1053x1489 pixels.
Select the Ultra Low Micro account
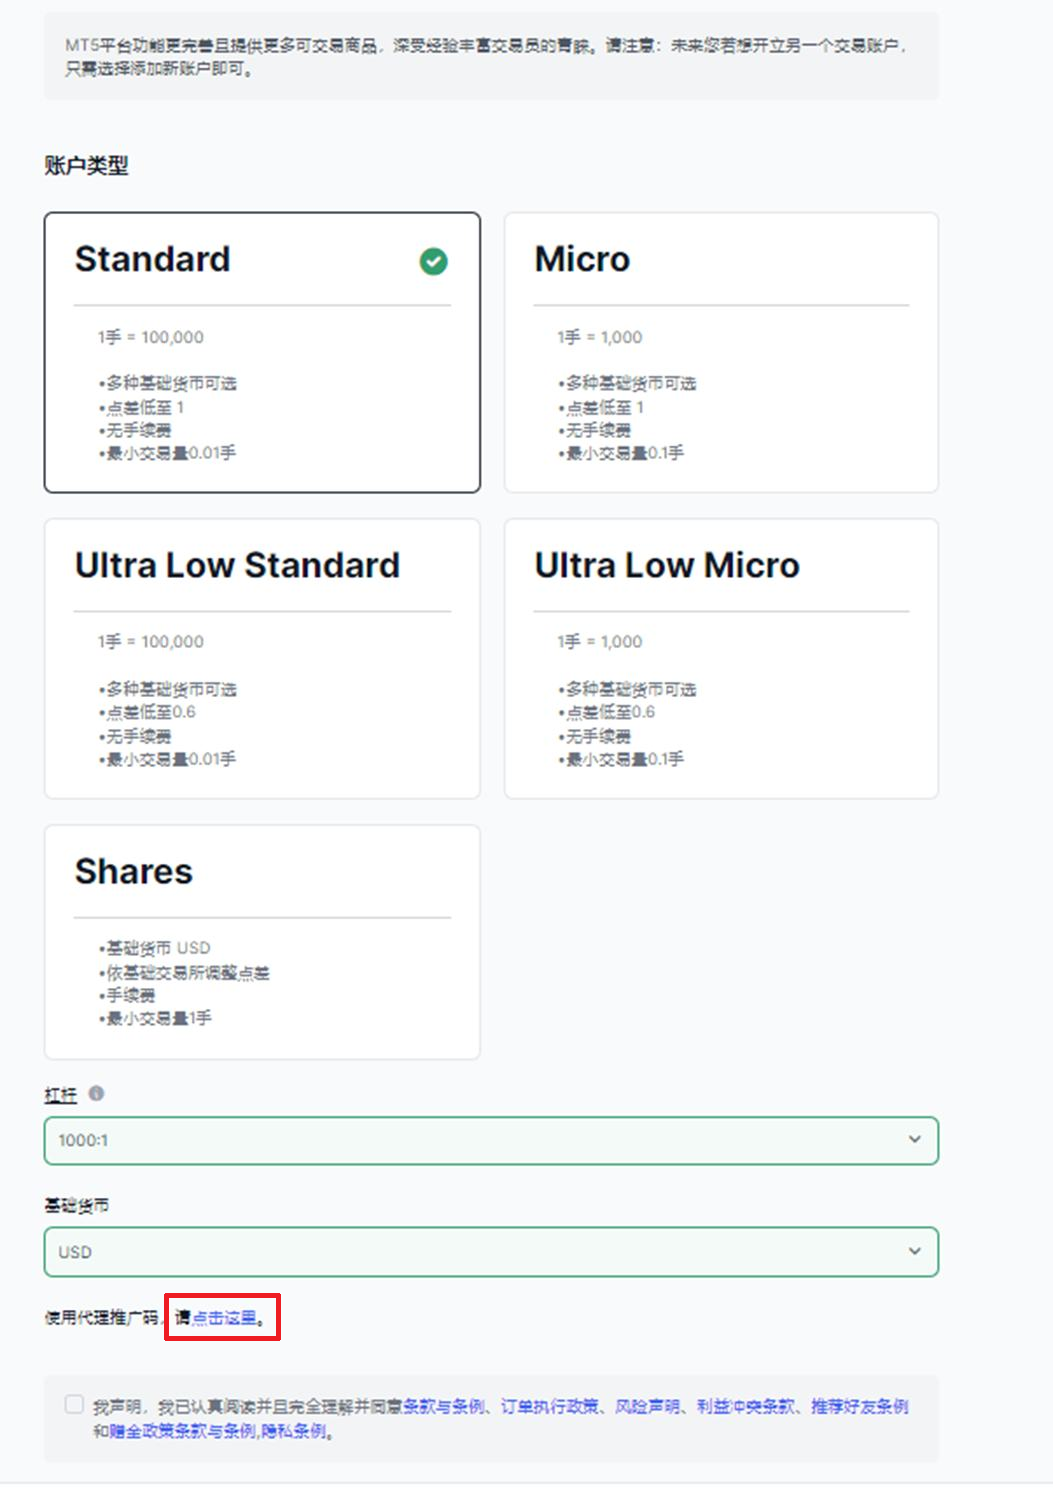721,657
